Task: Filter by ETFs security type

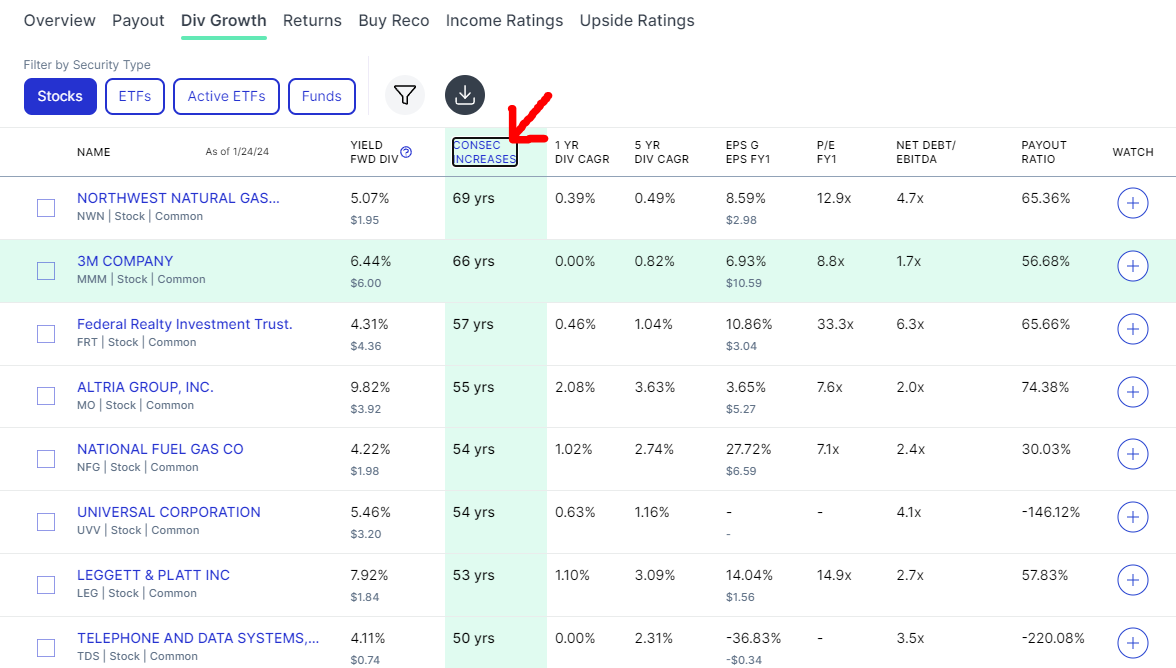Action: coord(135,97)
